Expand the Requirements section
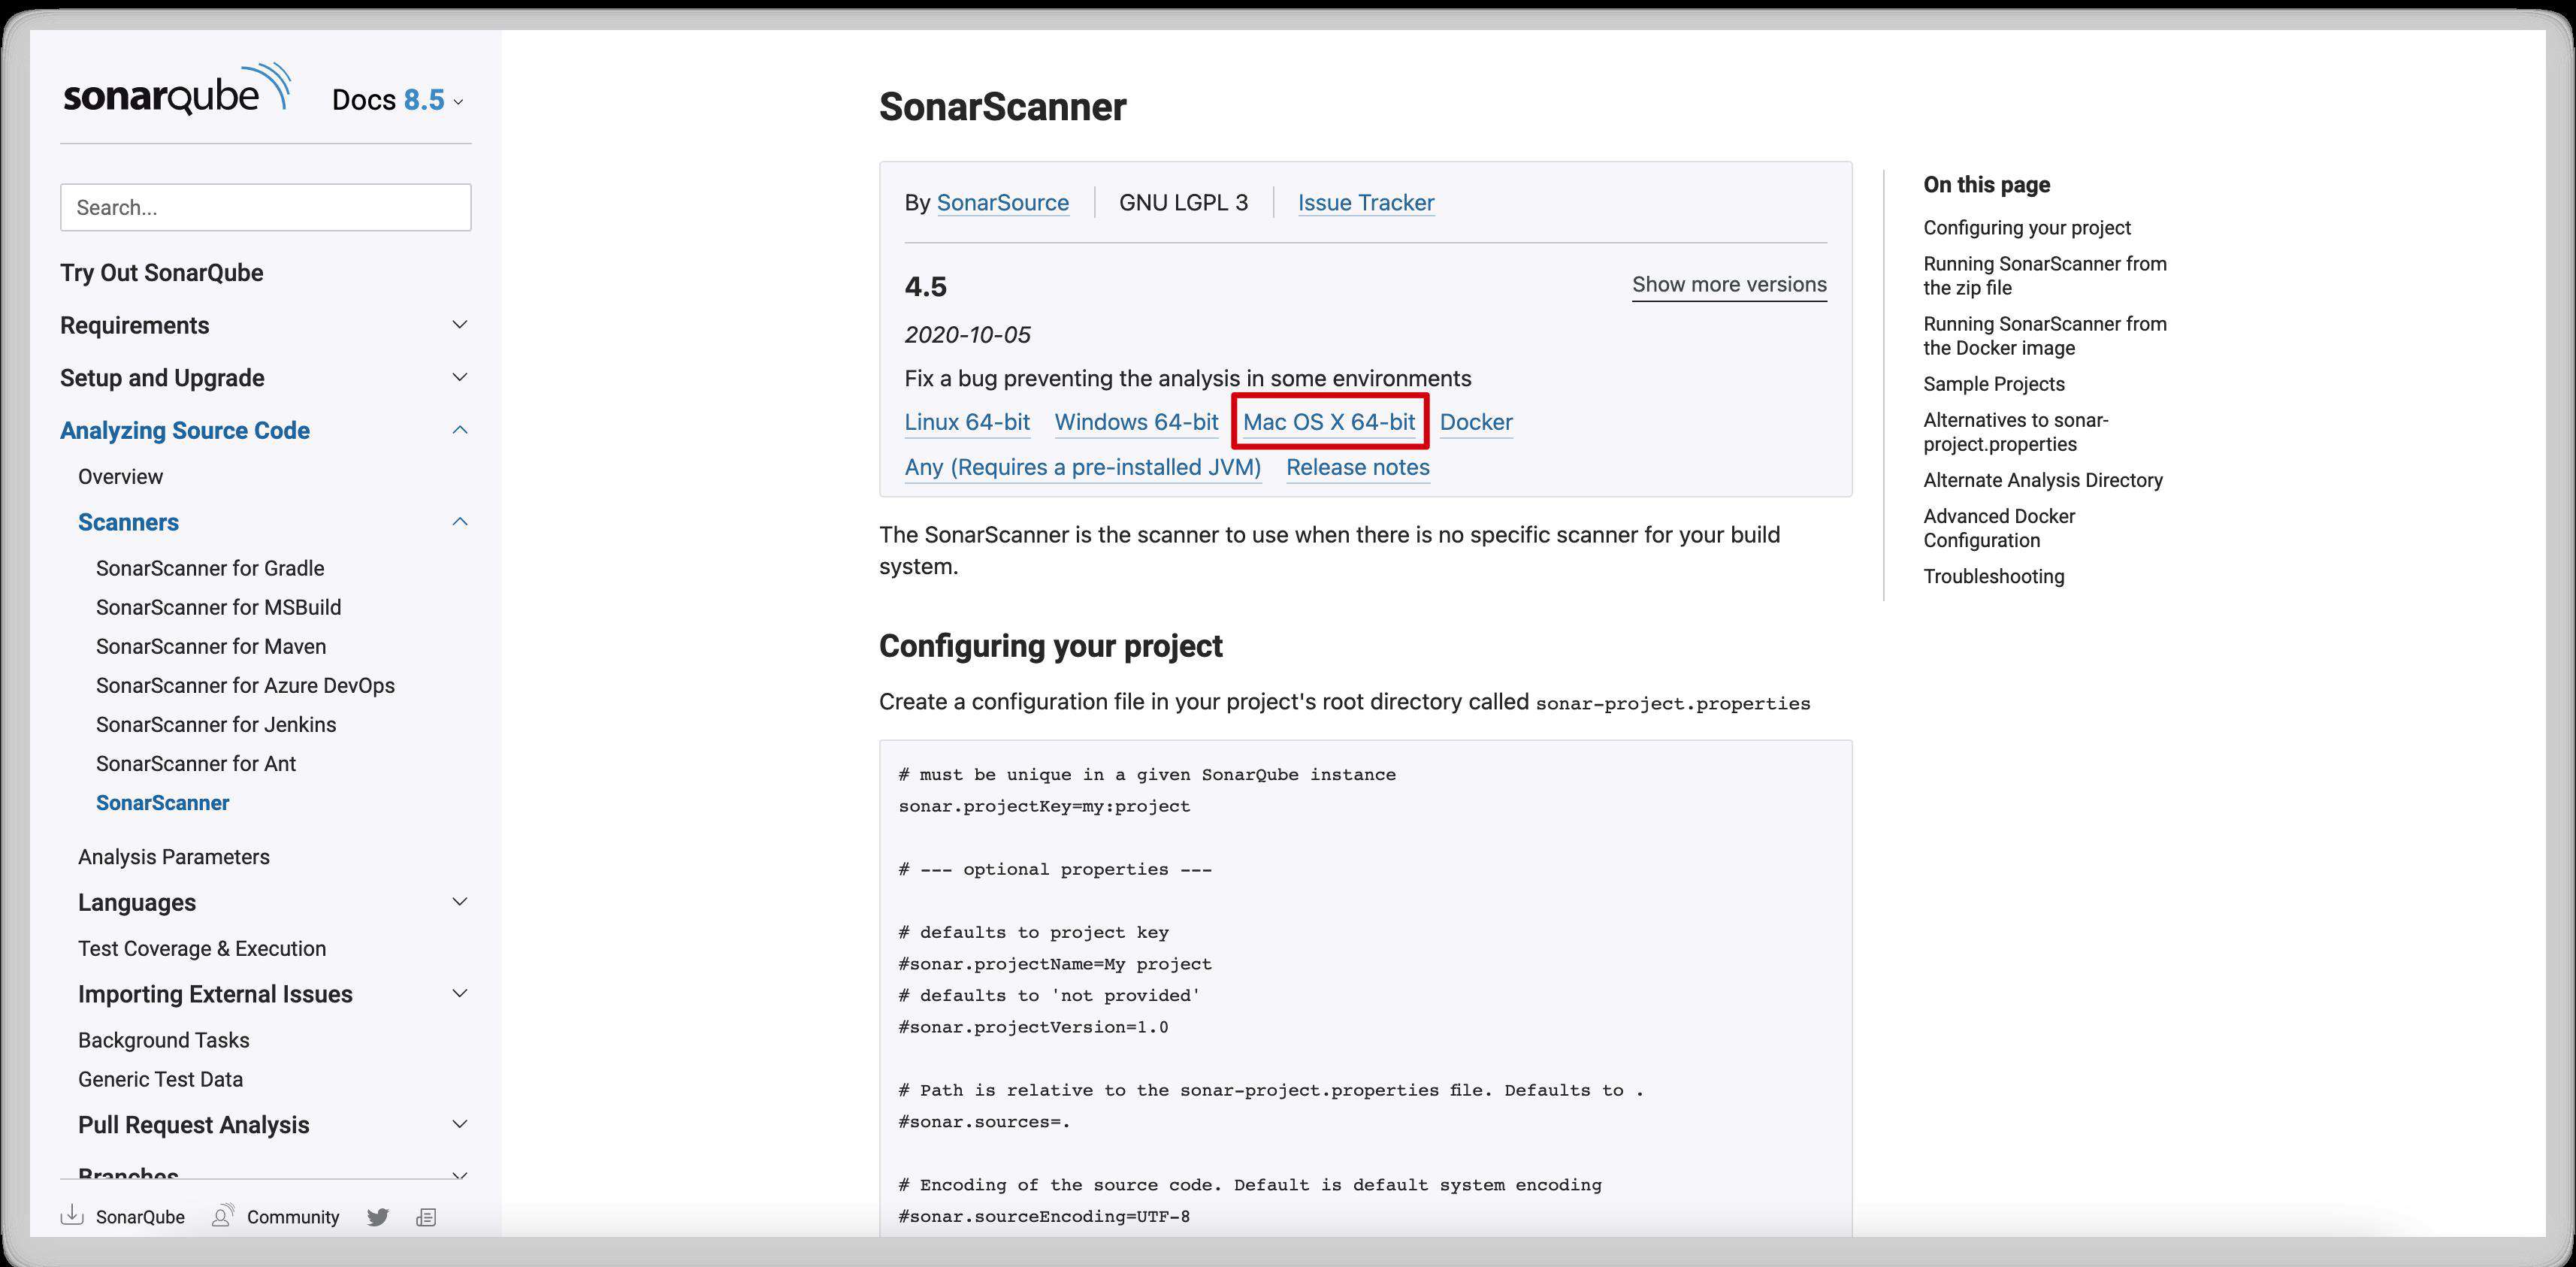The width and height of the screenshot is (2576, 1267). click(x=460, y=325)
